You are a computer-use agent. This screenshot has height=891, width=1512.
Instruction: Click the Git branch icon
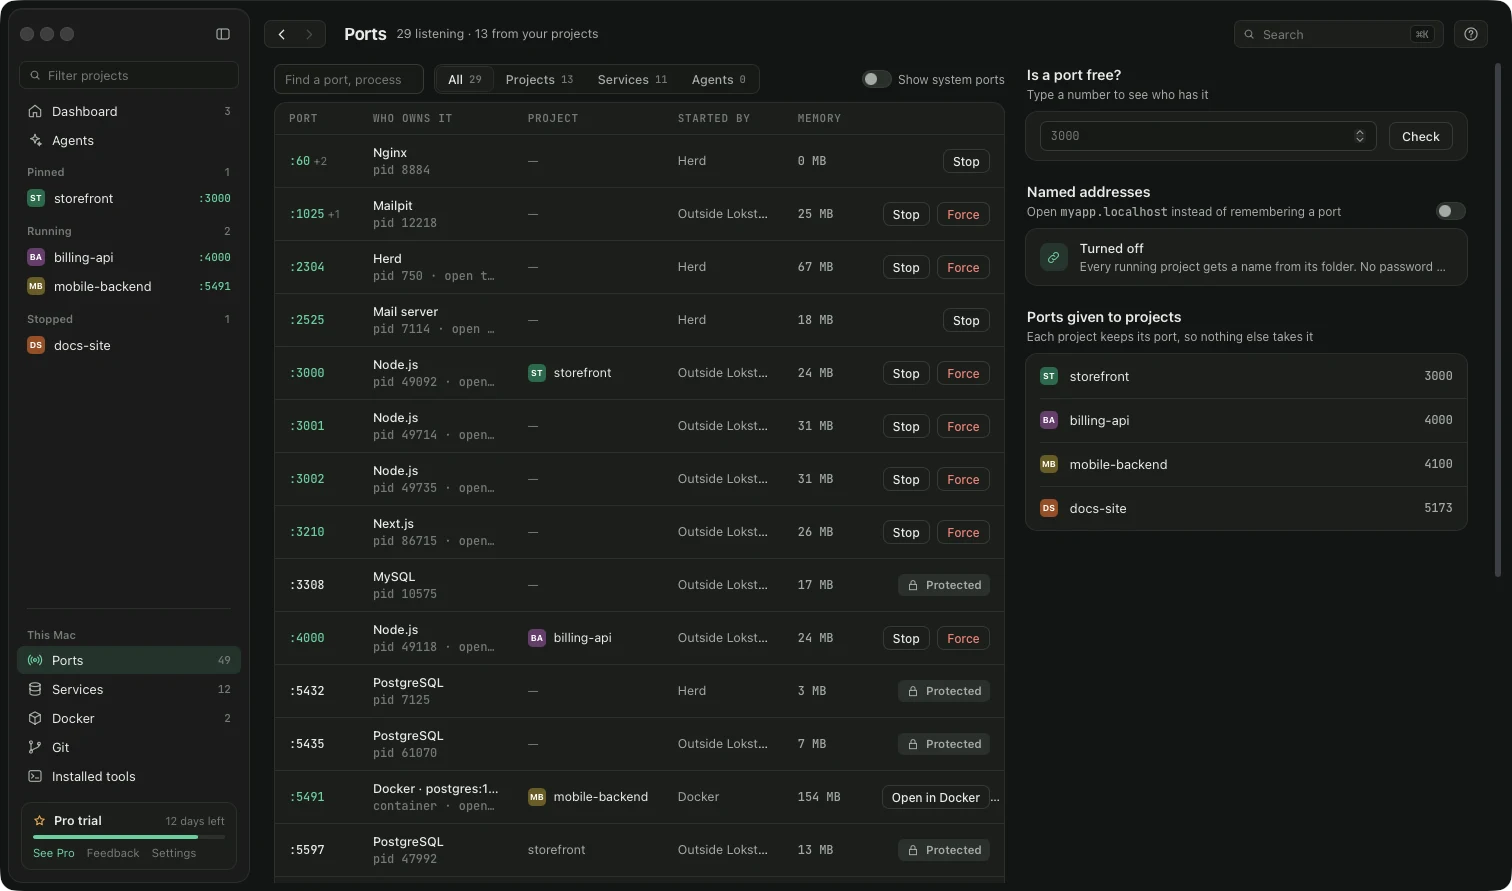coord(36,747)
